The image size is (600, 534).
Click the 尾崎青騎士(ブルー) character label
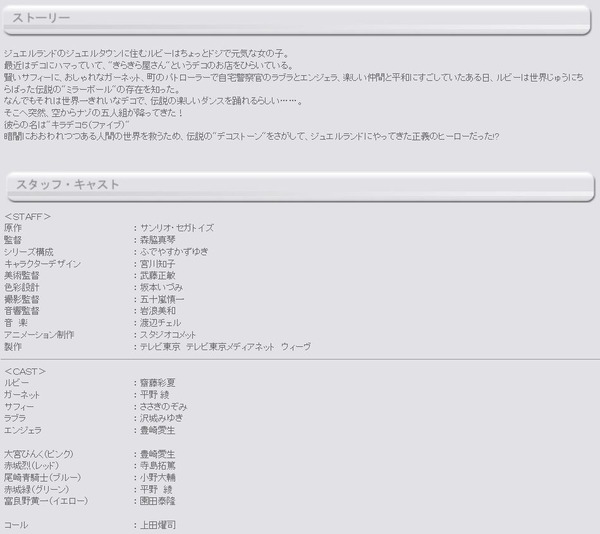click(x=42, y=477)
